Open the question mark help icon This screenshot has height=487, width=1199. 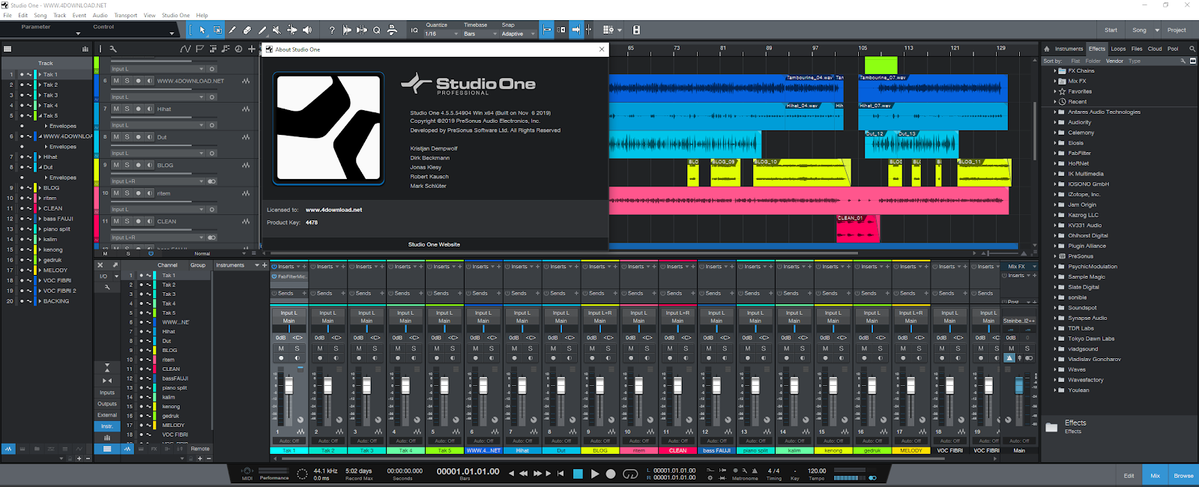[x=332, y=30]
